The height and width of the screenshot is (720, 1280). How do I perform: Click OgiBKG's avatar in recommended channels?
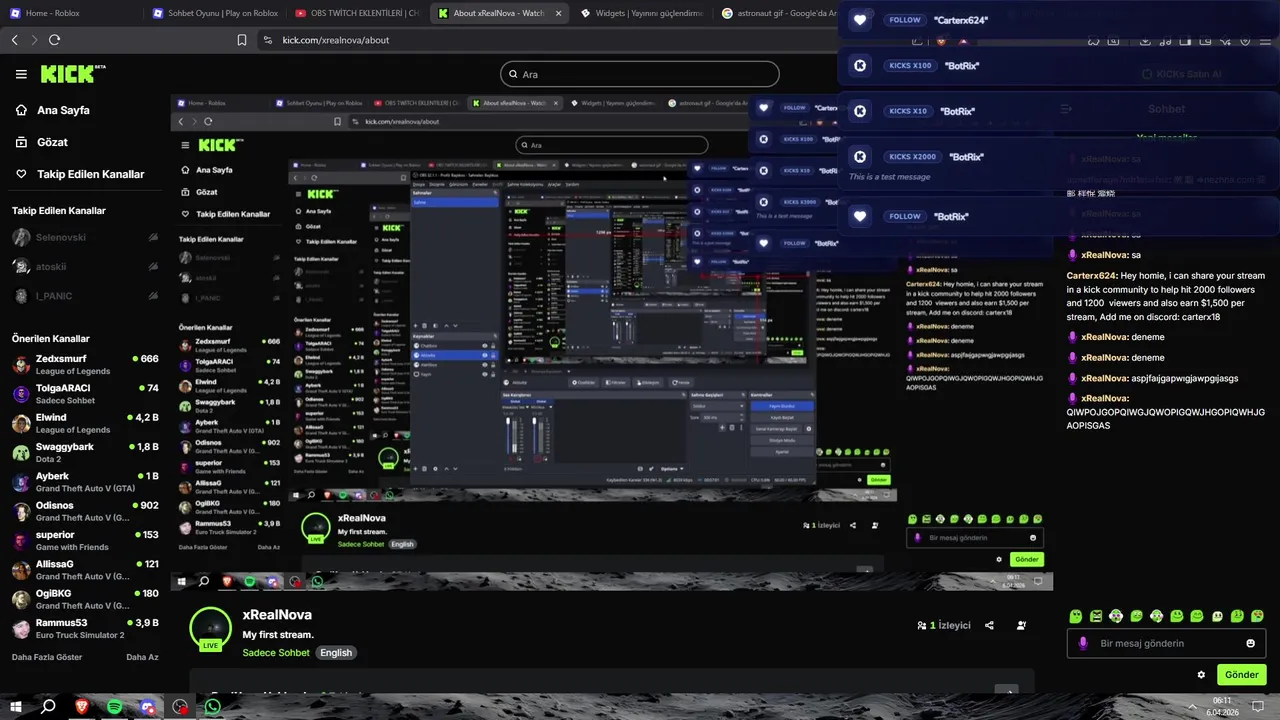(21, 599)
